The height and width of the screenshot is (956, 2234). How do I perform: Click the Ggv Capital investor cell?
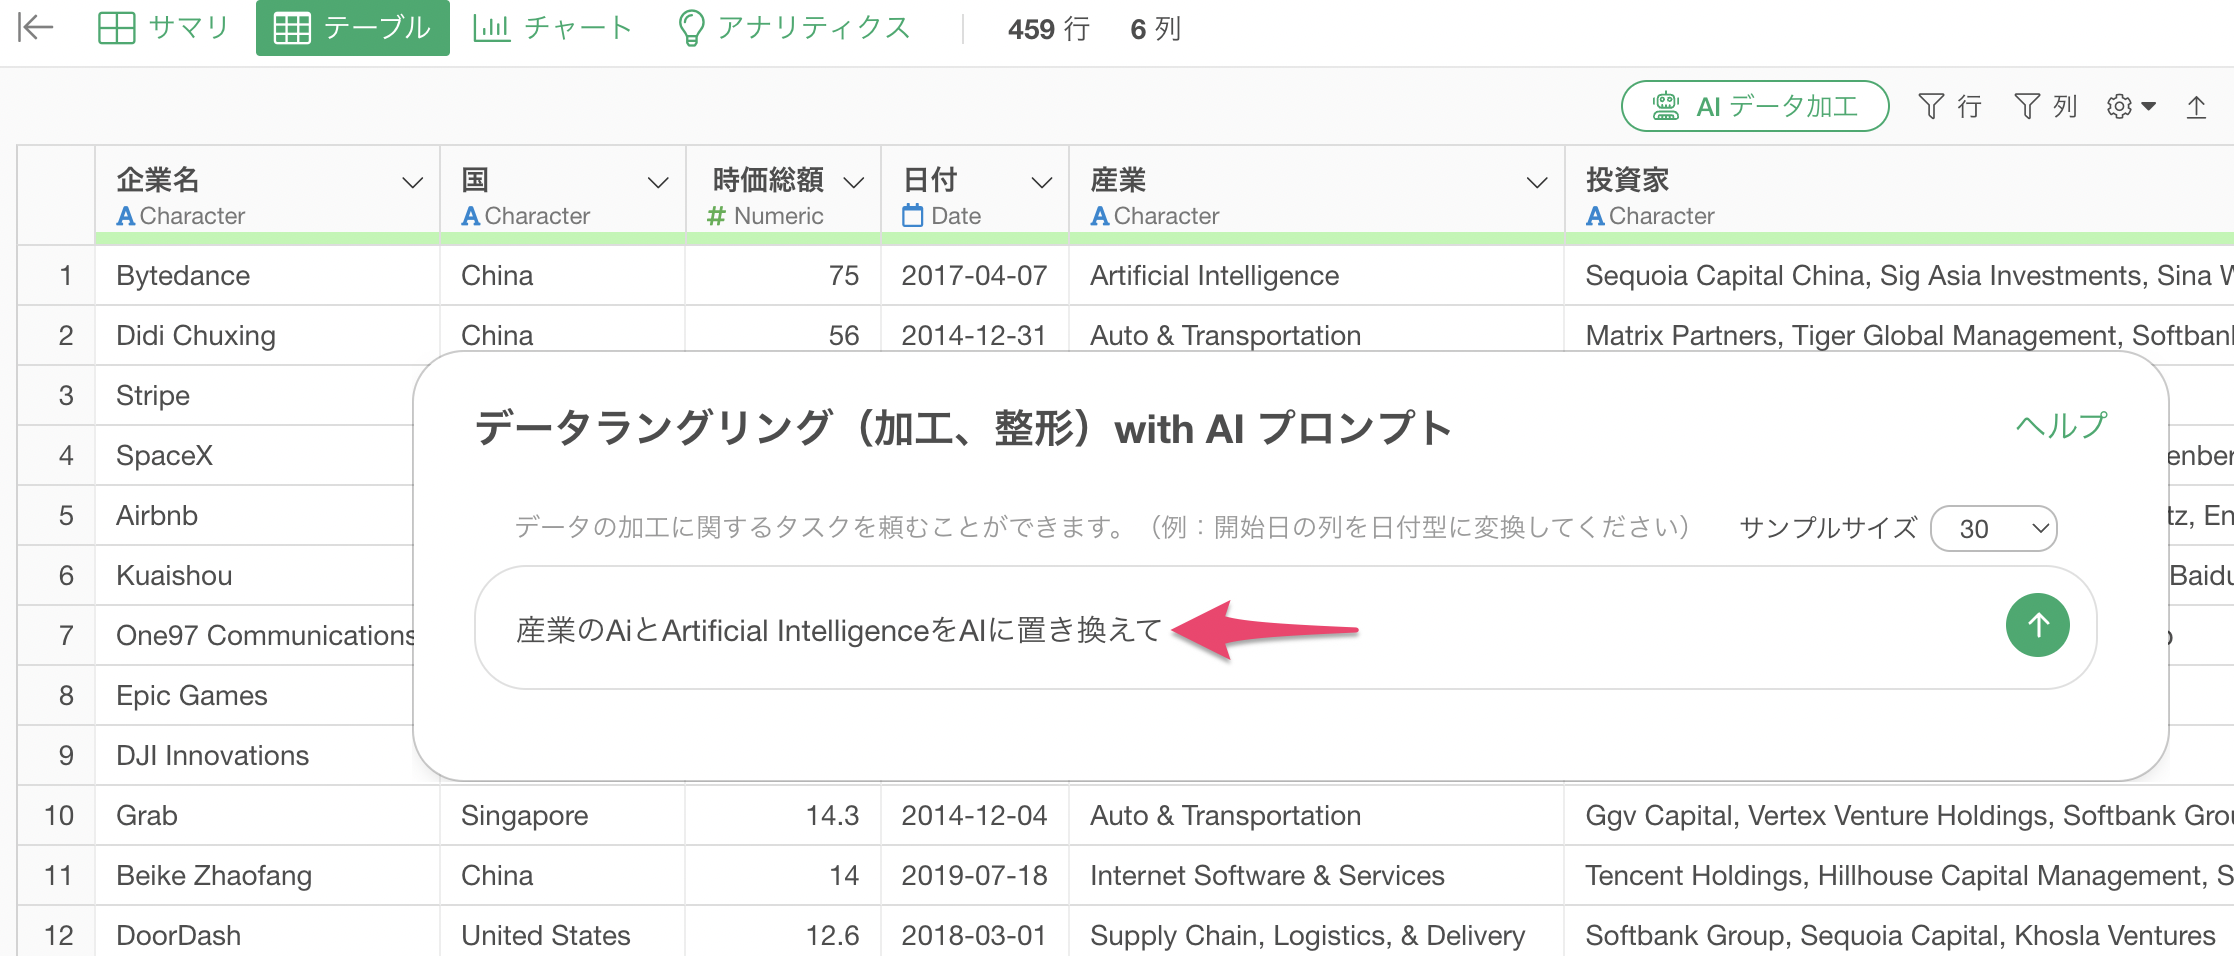coord(1899,815)
